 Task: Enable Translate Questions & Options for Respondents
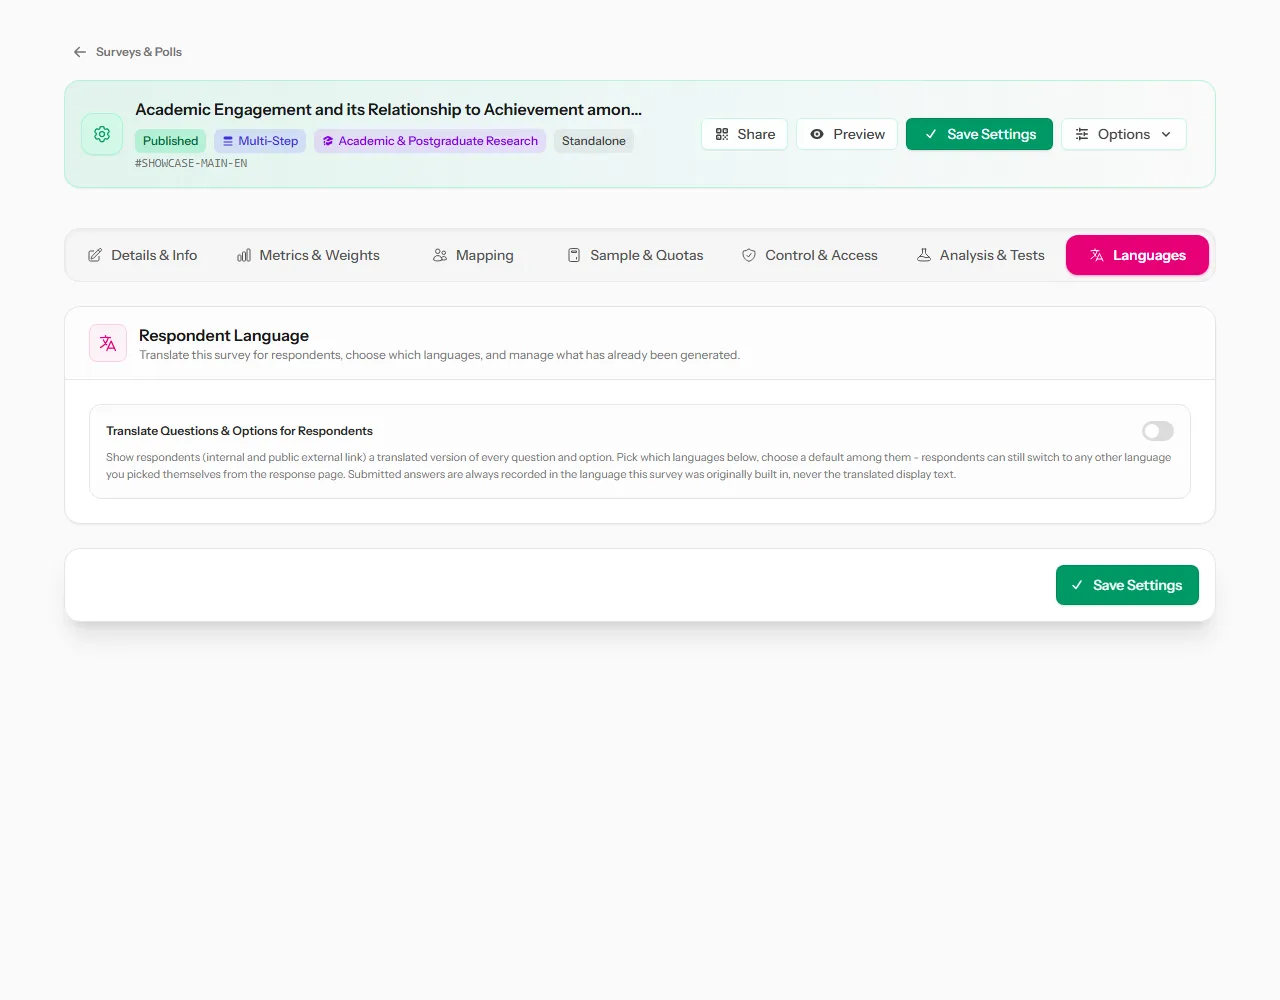click(x=1158, y=431)
